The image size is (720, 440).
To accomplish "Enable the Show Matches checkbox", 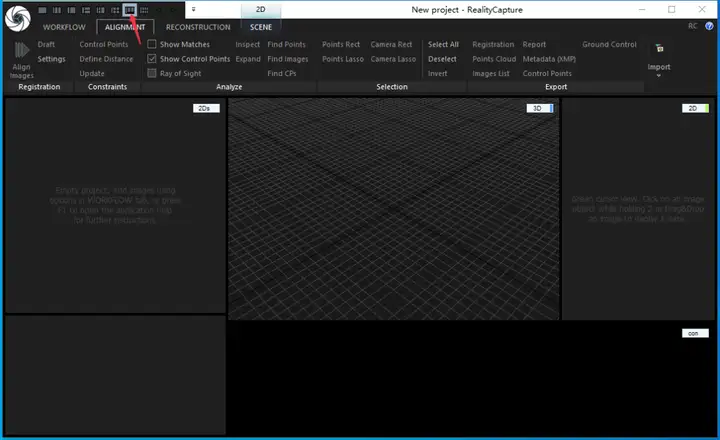I will tap(152, 44).
